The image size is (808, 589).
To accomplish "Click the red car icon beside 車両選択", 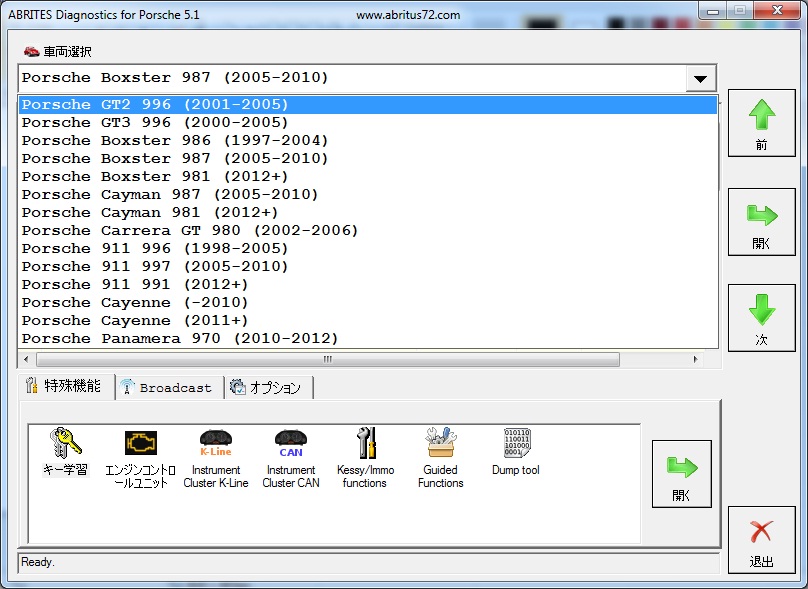I will (x=31, y=51).
